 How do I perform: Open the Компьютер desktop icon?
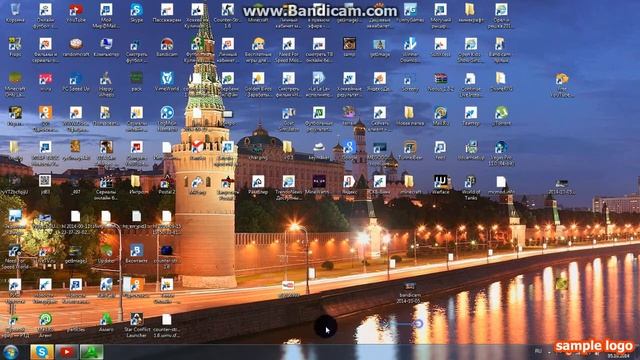pyautogui.click(x=106, y=47)
